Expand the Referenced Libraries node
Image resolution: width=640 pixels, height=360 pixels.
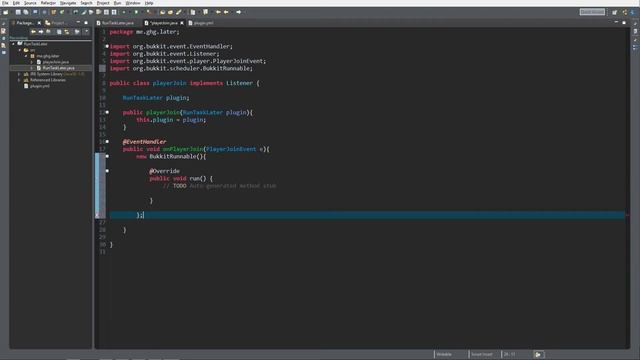click(x=19, y=80)
